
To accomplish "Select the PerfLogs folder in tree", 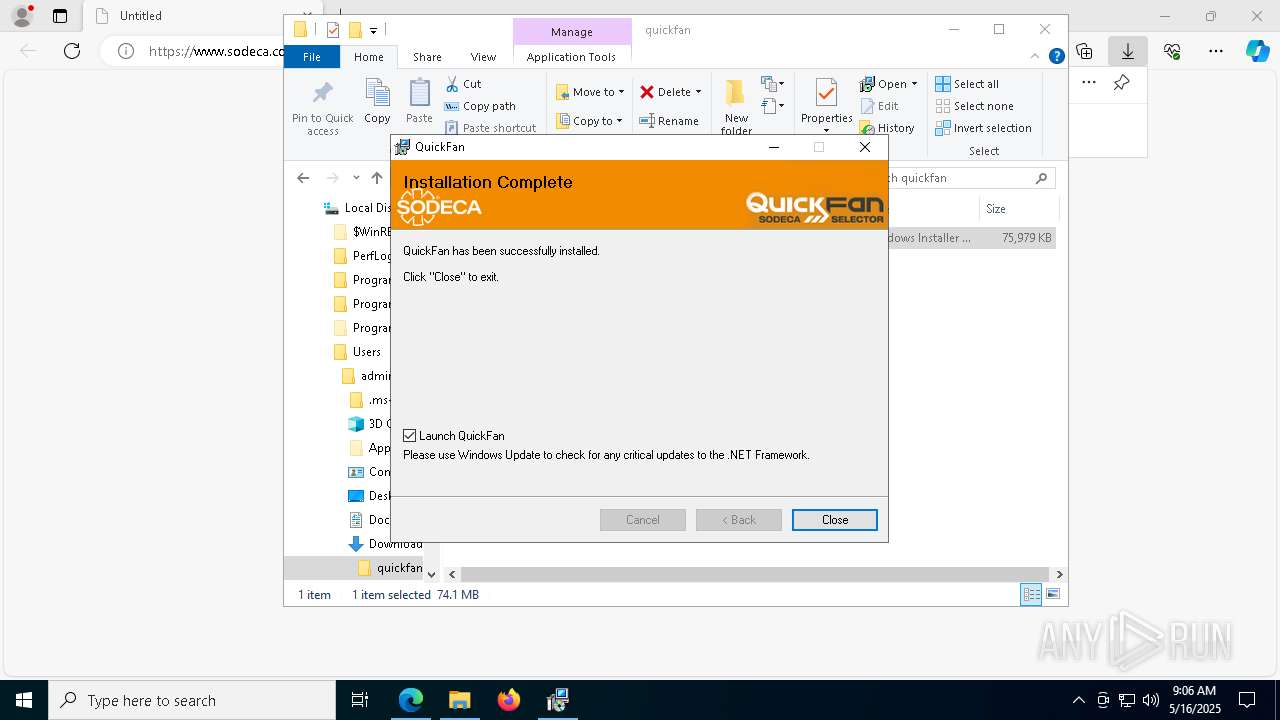I will [361, 256].
